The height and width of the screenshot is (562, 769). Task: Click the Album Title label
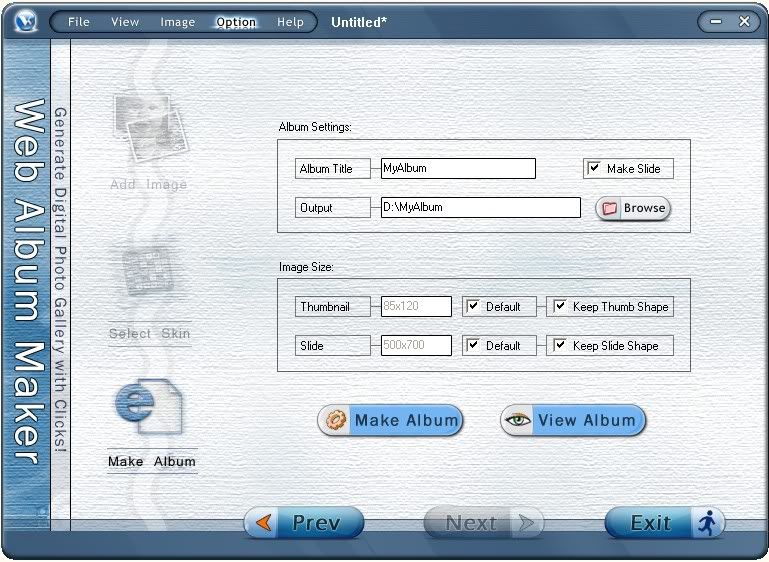(326, 169)
